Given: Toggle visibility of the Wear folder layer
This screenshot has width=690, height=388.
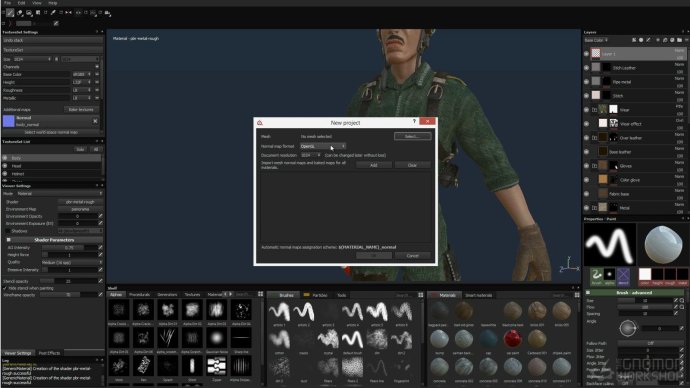Looking at the screenshot, I should (587, 110).
